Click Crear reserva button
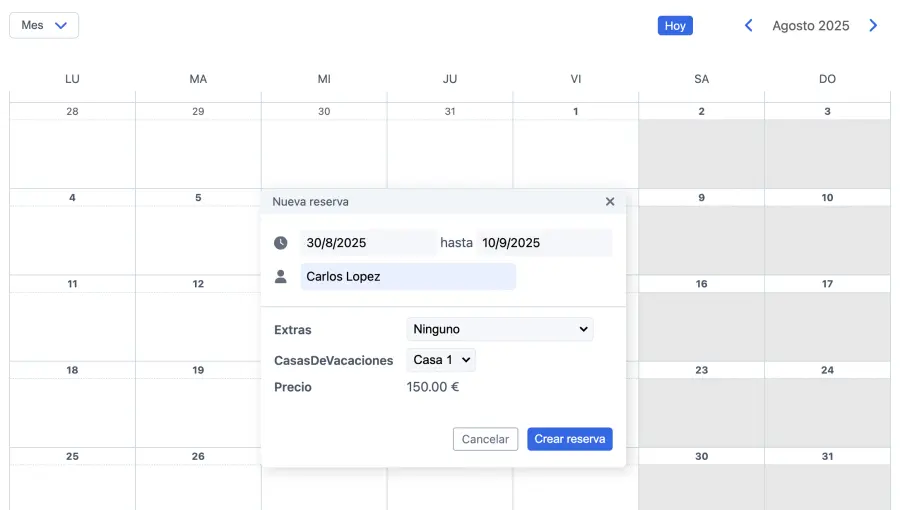This screenshot has height=510, width=900. (569, 439)
